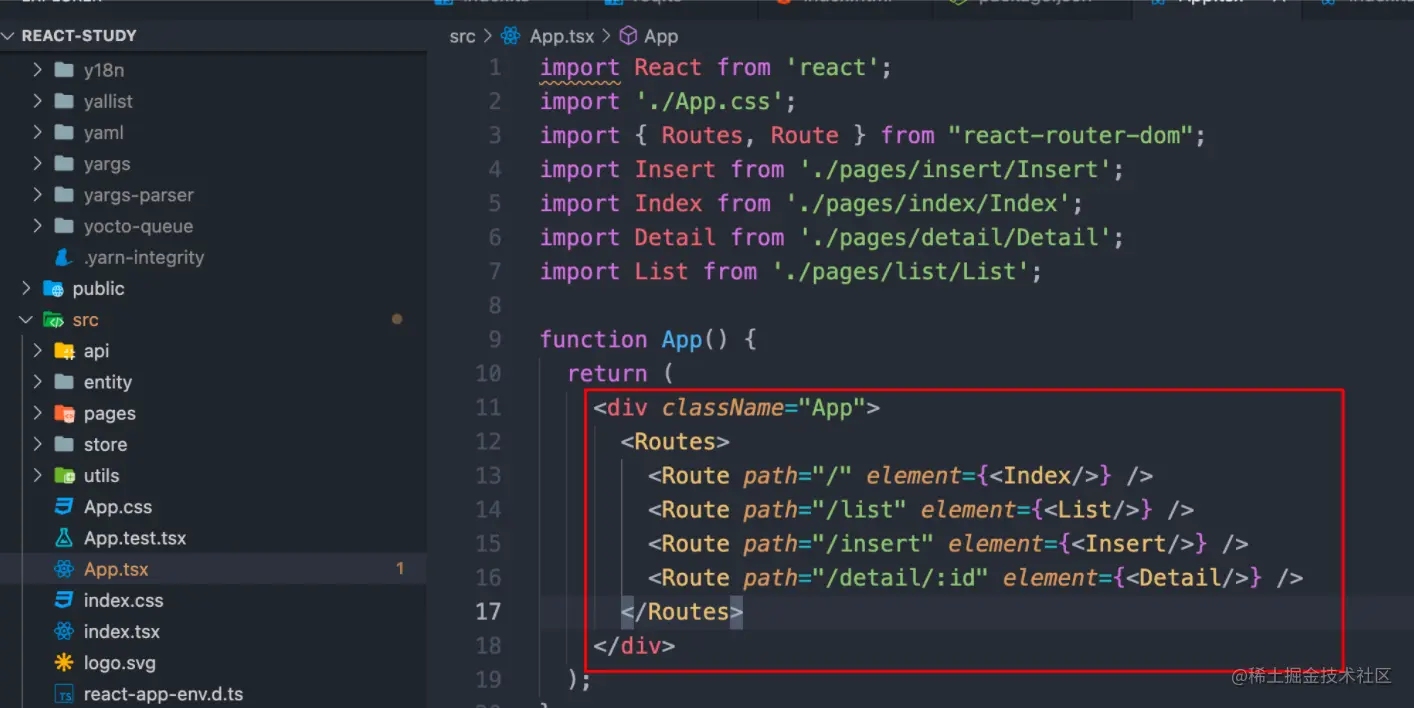Click the y18n folder icon
Image resolution: width=1414 pixels, height=708 pixels.
64,70
